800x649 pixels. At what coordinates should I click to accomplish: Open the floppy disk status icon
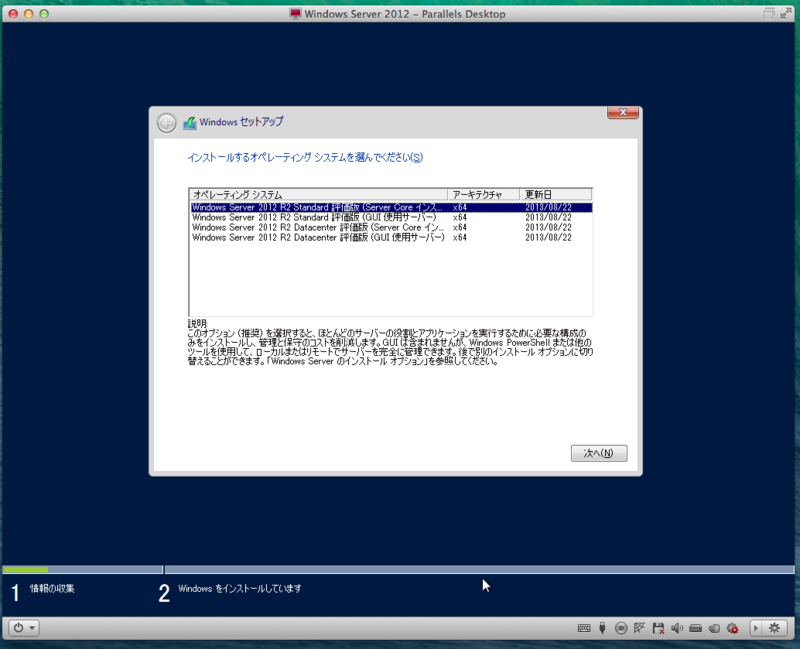click(x=658, y=628)
